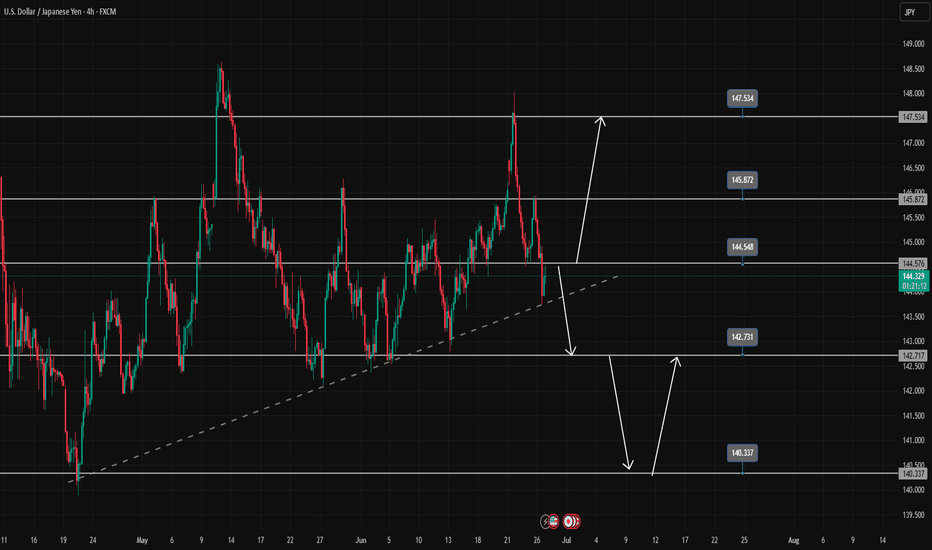This screenshot has width=932, height=550.
Task: Click the lightning bolt event icon
Action: click(545, 522)
